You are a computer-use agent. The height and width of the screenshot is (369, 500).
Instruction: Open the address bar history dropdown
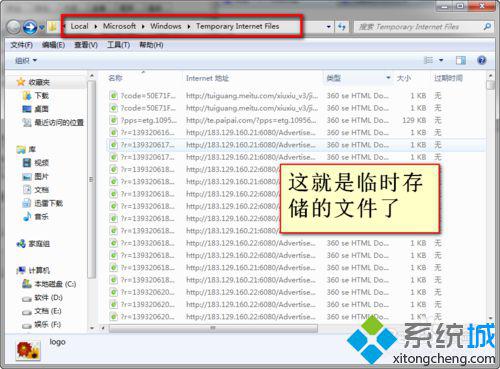click(x=329, y=27)
